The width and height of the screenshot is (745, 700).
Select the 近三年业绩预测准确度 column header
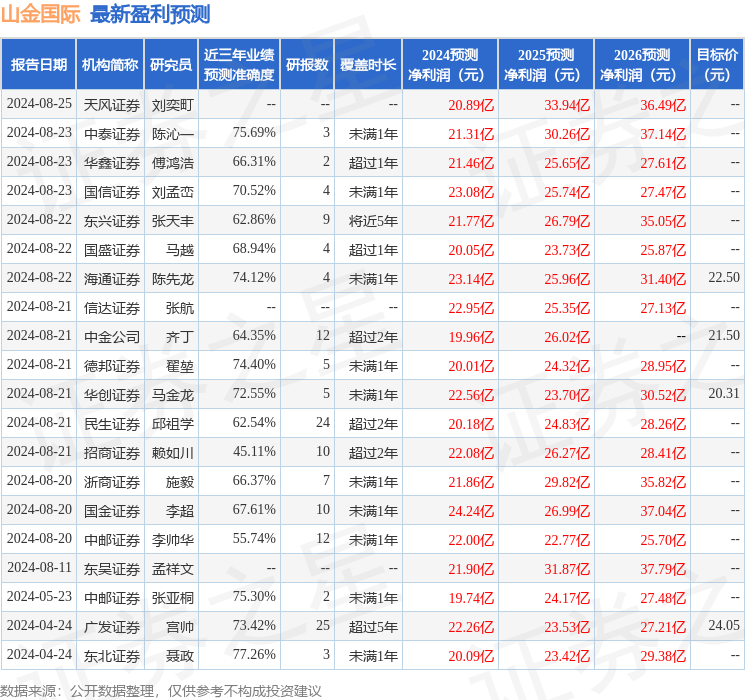239,65
